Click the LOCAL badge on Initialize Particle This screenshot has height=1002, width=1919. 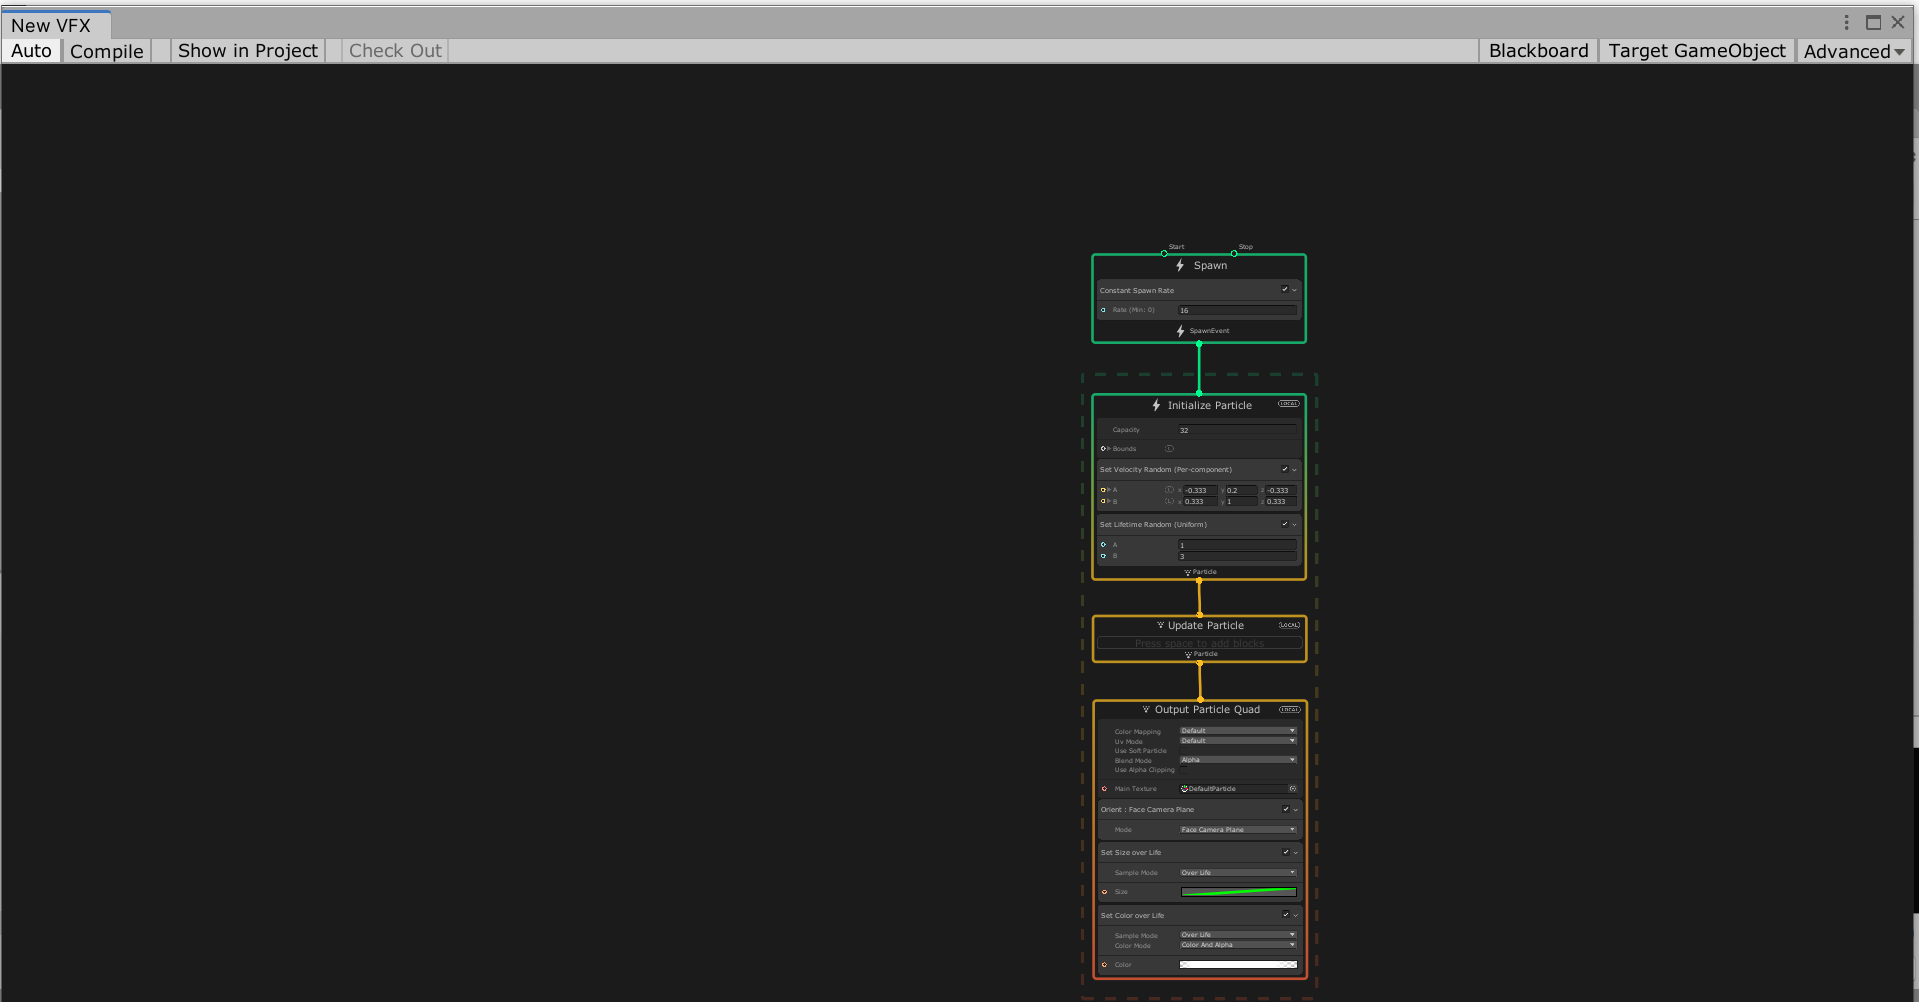point(1288,404)
